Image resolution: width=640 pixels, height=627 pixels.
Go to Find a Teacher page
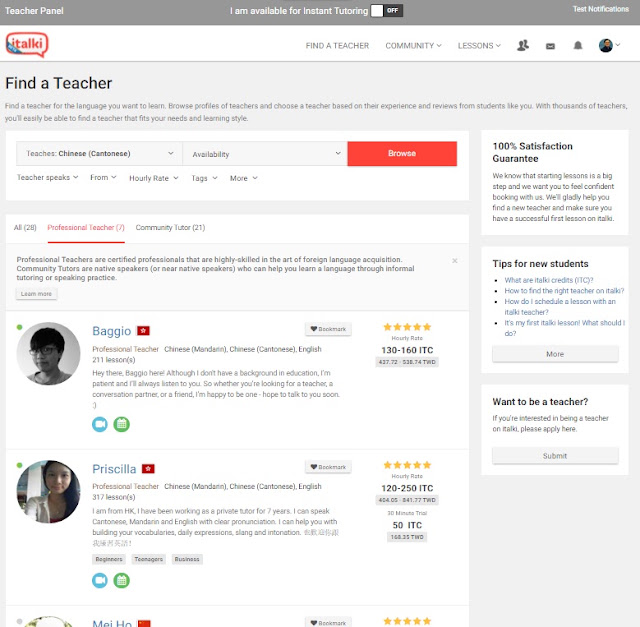click(337, 46)
